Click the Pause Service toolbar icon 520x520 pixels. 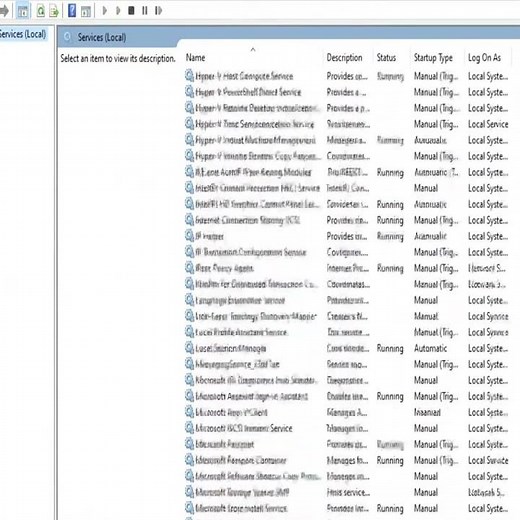(x=145, y=11)
